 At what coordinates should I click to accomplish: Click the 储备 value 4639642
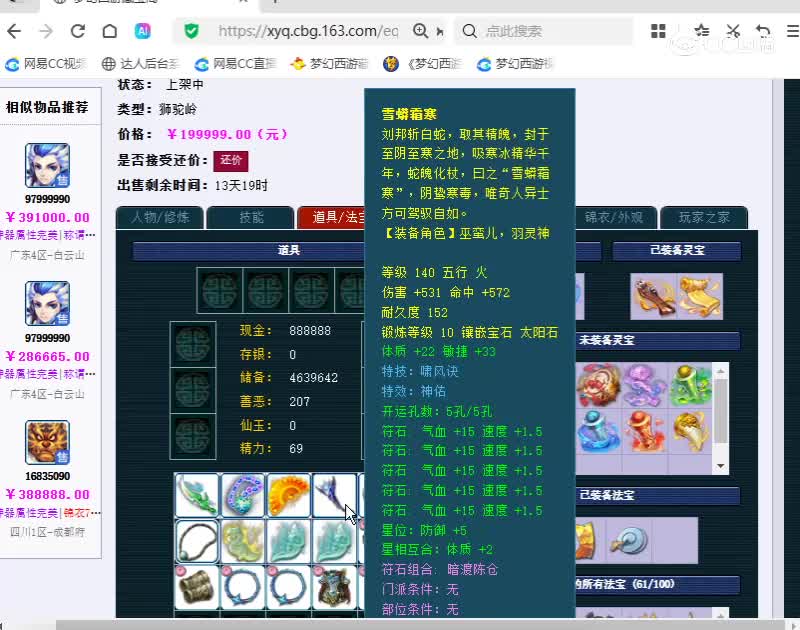coord(313,377)
